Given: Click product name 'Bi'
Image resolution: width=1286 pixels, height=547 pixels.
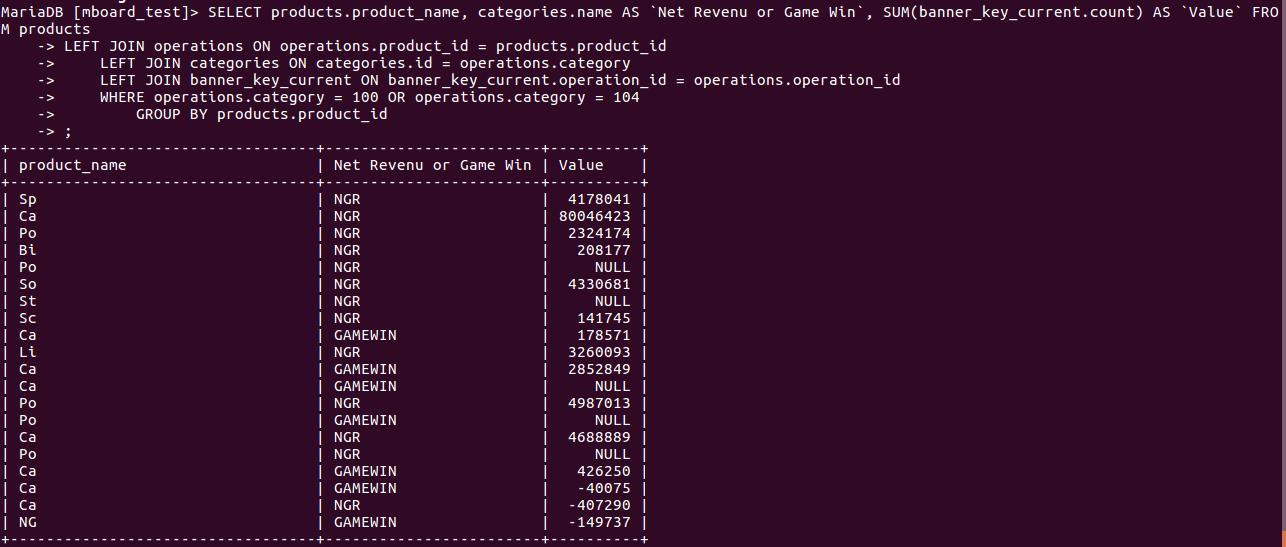Looking at the screenshot, I should 28,250.
